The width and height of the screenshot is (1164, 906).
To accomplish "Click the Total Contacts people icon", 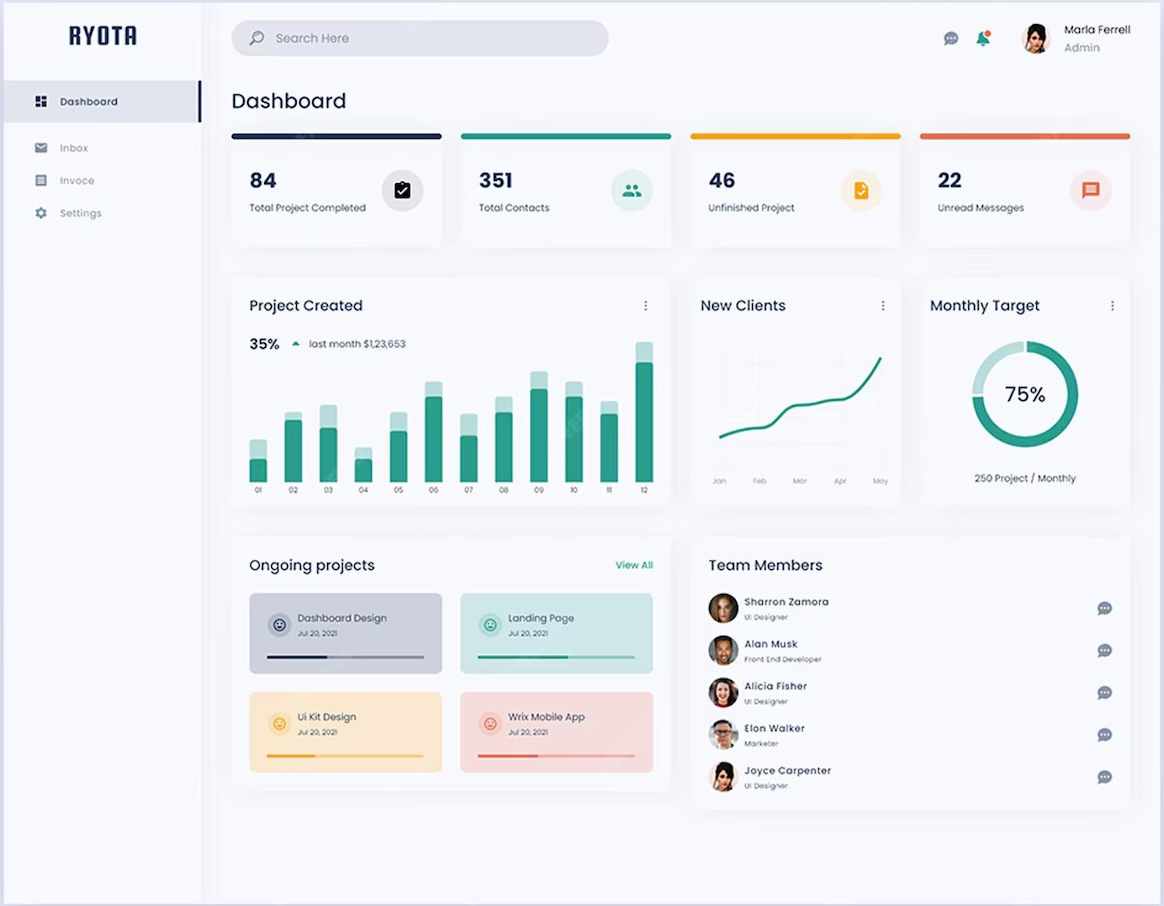I will (x=631, y=190).
